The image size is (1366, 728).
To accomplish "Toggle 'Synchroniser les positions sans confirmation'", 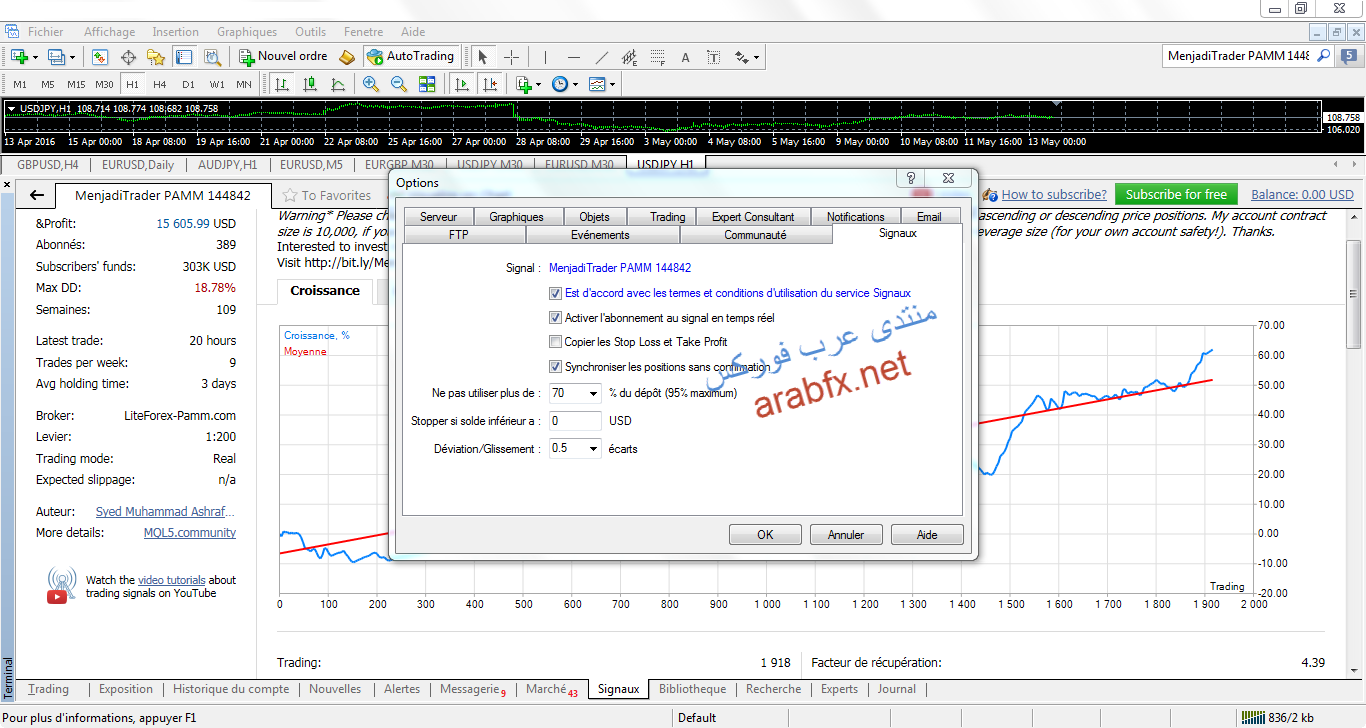I will click(556, 367).
